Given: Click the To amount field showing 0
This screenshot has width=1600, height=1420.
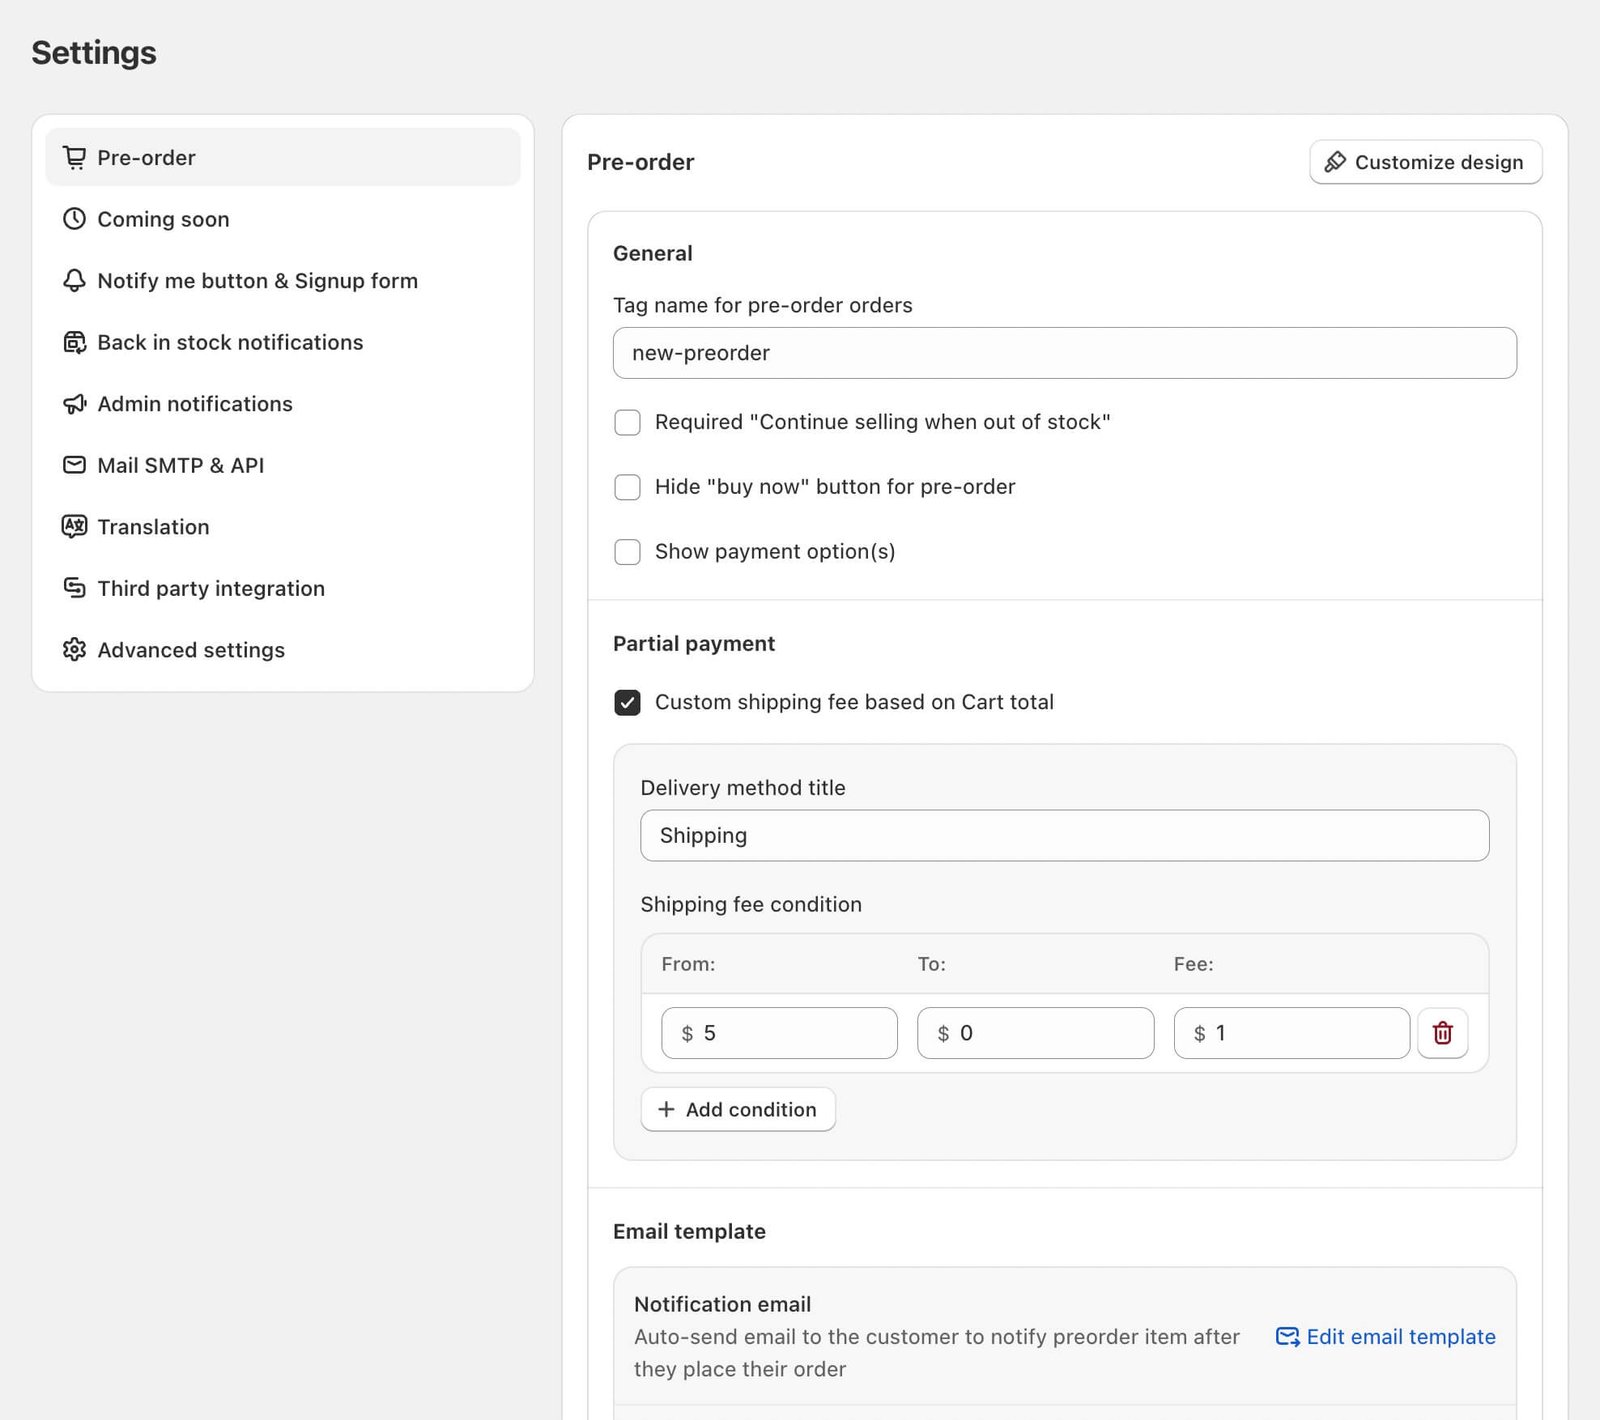Looking at the screenshot, I should [x=1035, y=1033].
